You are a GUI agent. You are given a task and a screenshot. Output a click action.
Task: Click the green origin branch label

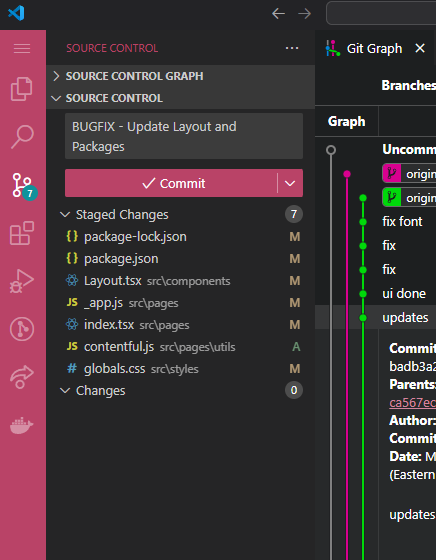(x=409, y=198)
